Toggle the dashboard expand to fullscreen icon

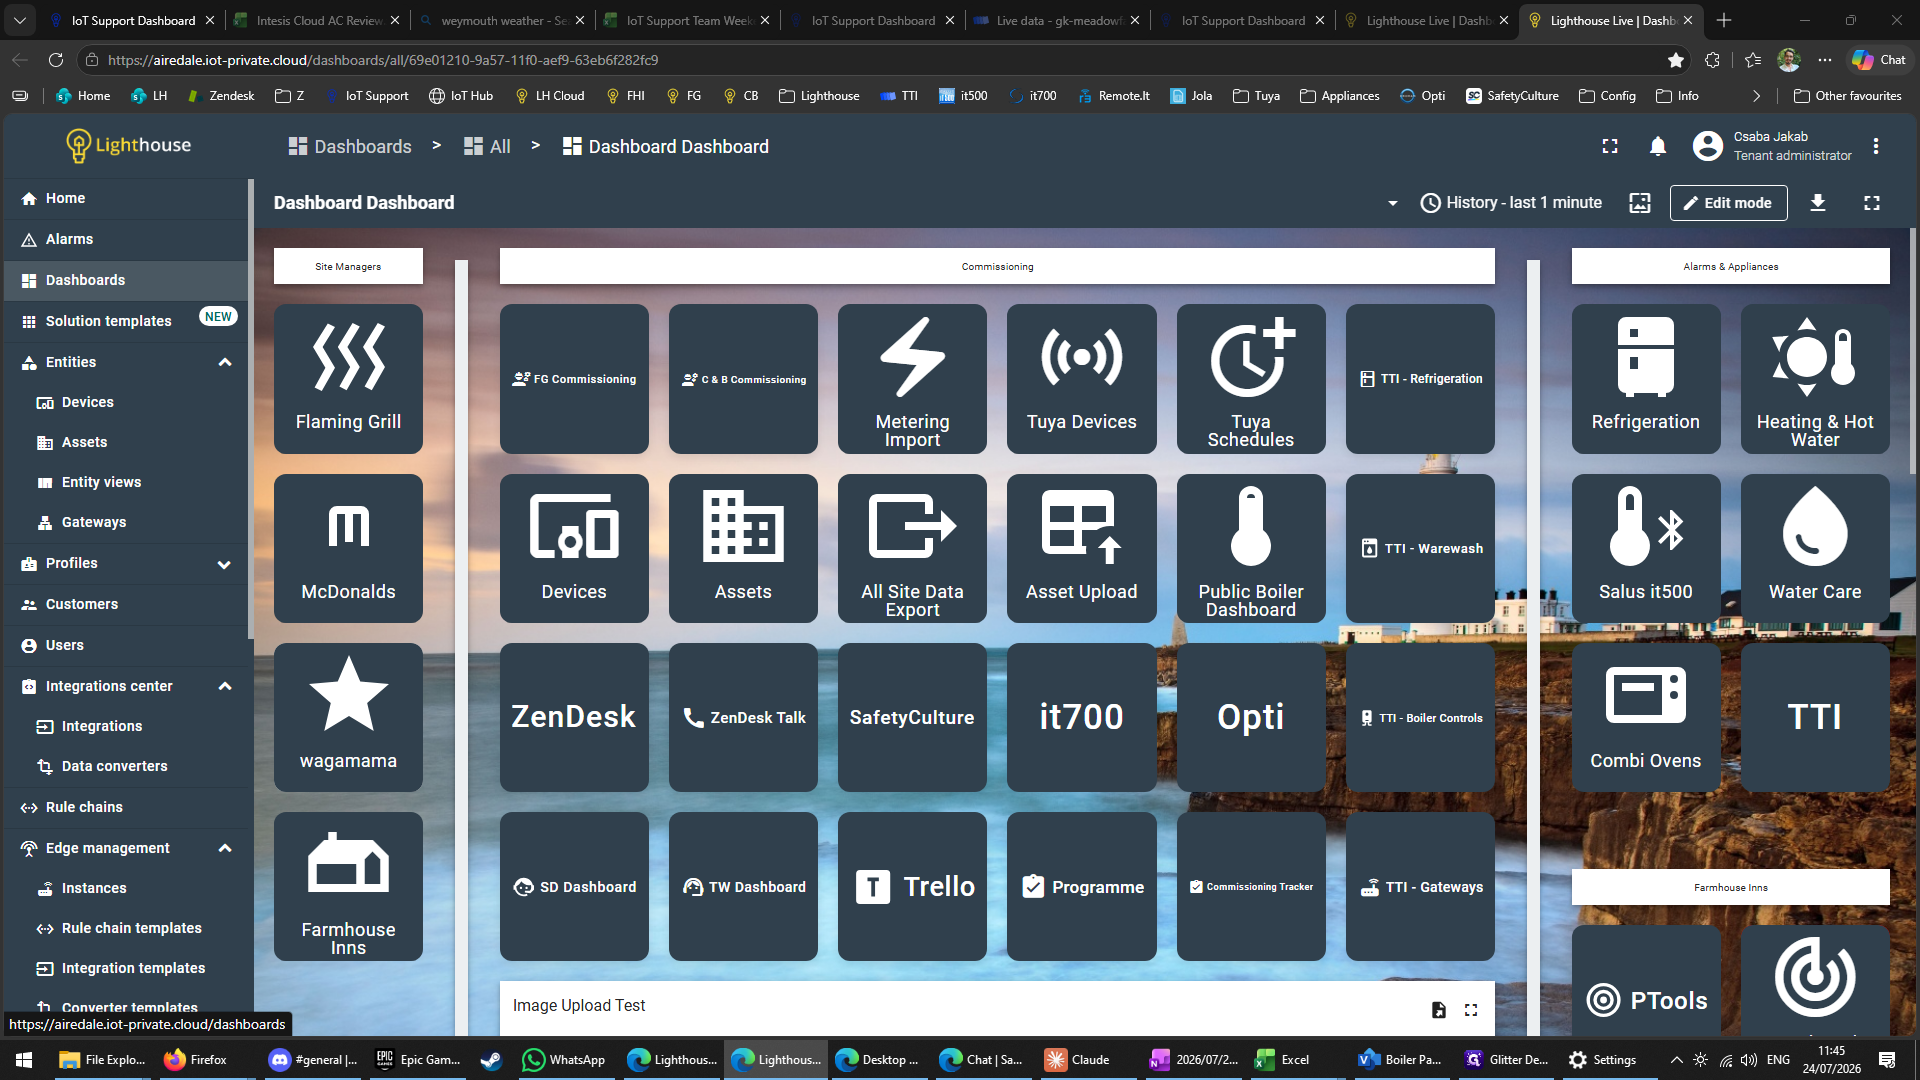(x=1872, y=203)
